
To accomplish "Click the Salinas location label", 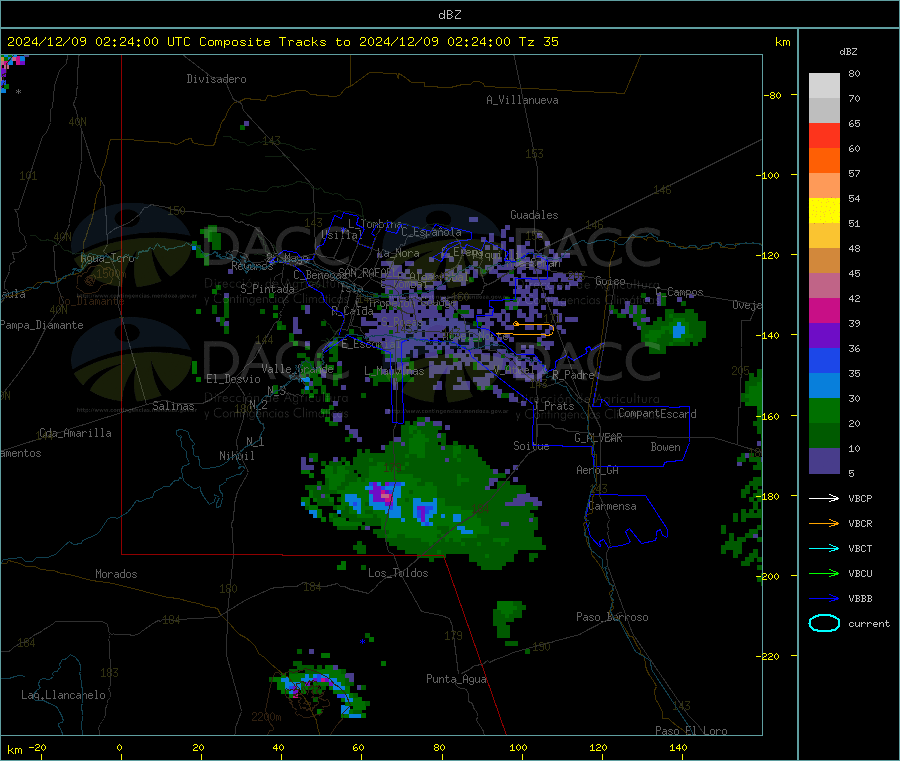I will [173, 406].
